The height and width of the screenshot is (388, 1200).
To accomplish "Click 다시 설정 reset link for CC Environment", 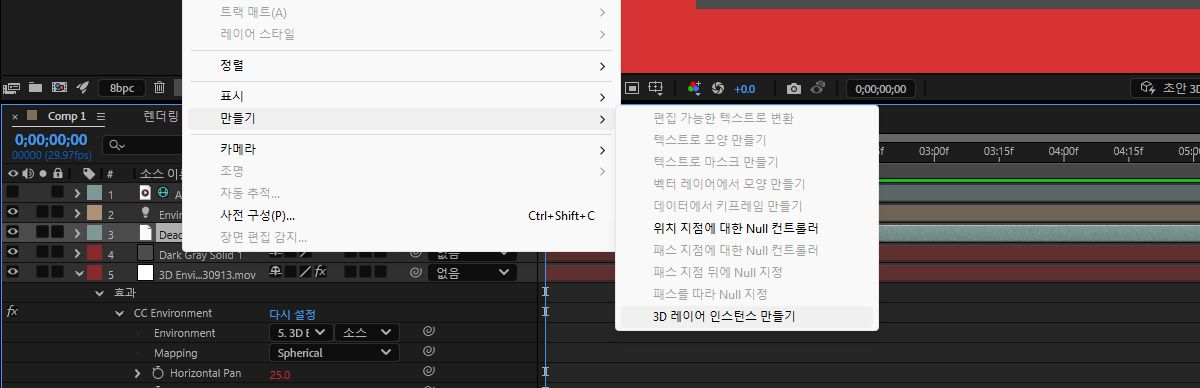I will (293, 314).
